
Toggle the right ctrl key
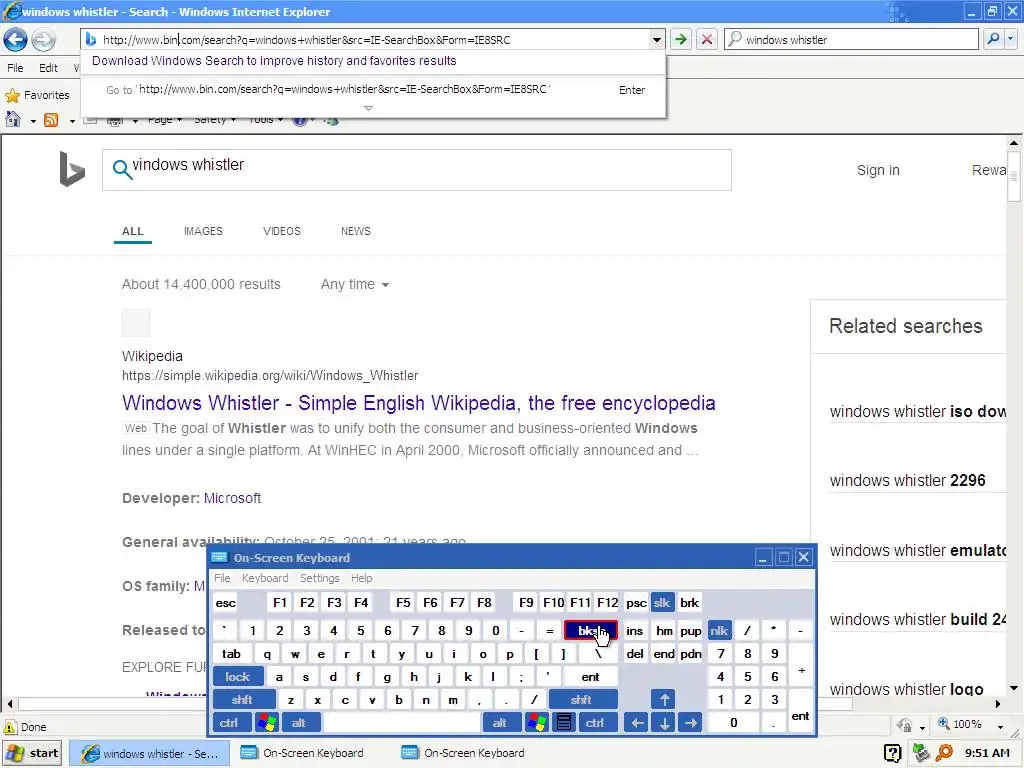click(x=596, y=723)
